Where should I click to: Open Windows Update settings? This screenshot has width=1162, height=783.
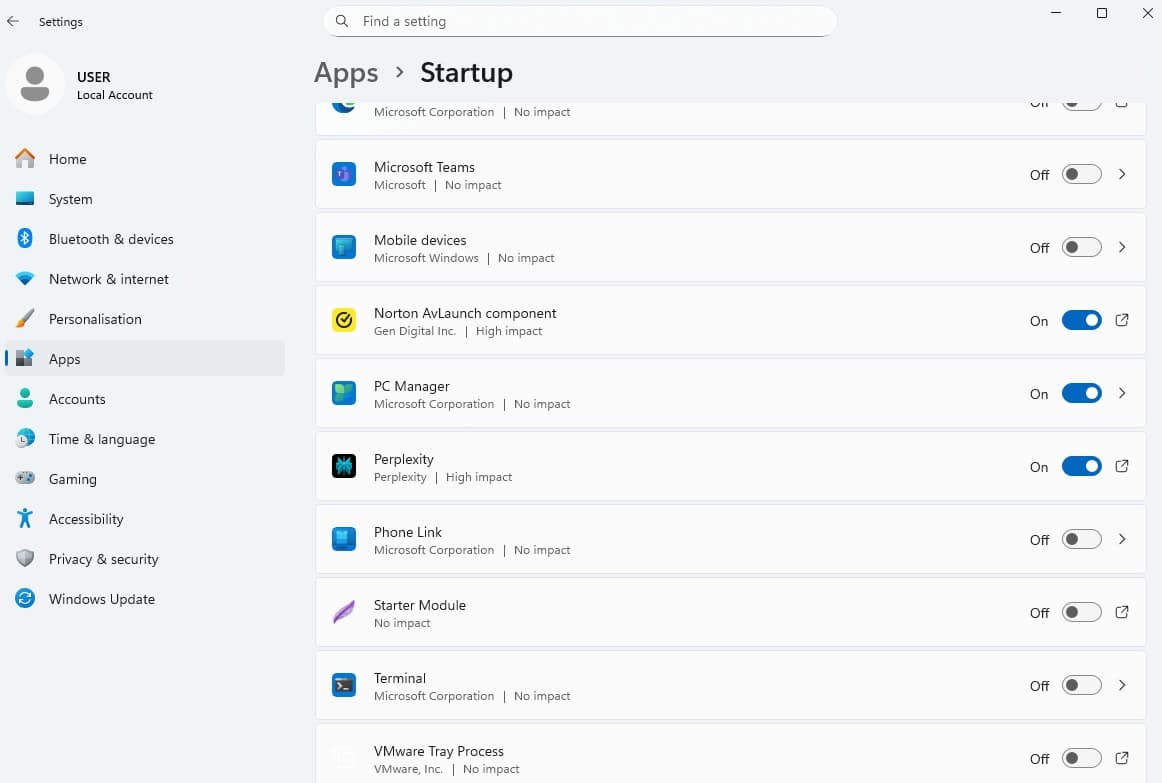(101, 599)
